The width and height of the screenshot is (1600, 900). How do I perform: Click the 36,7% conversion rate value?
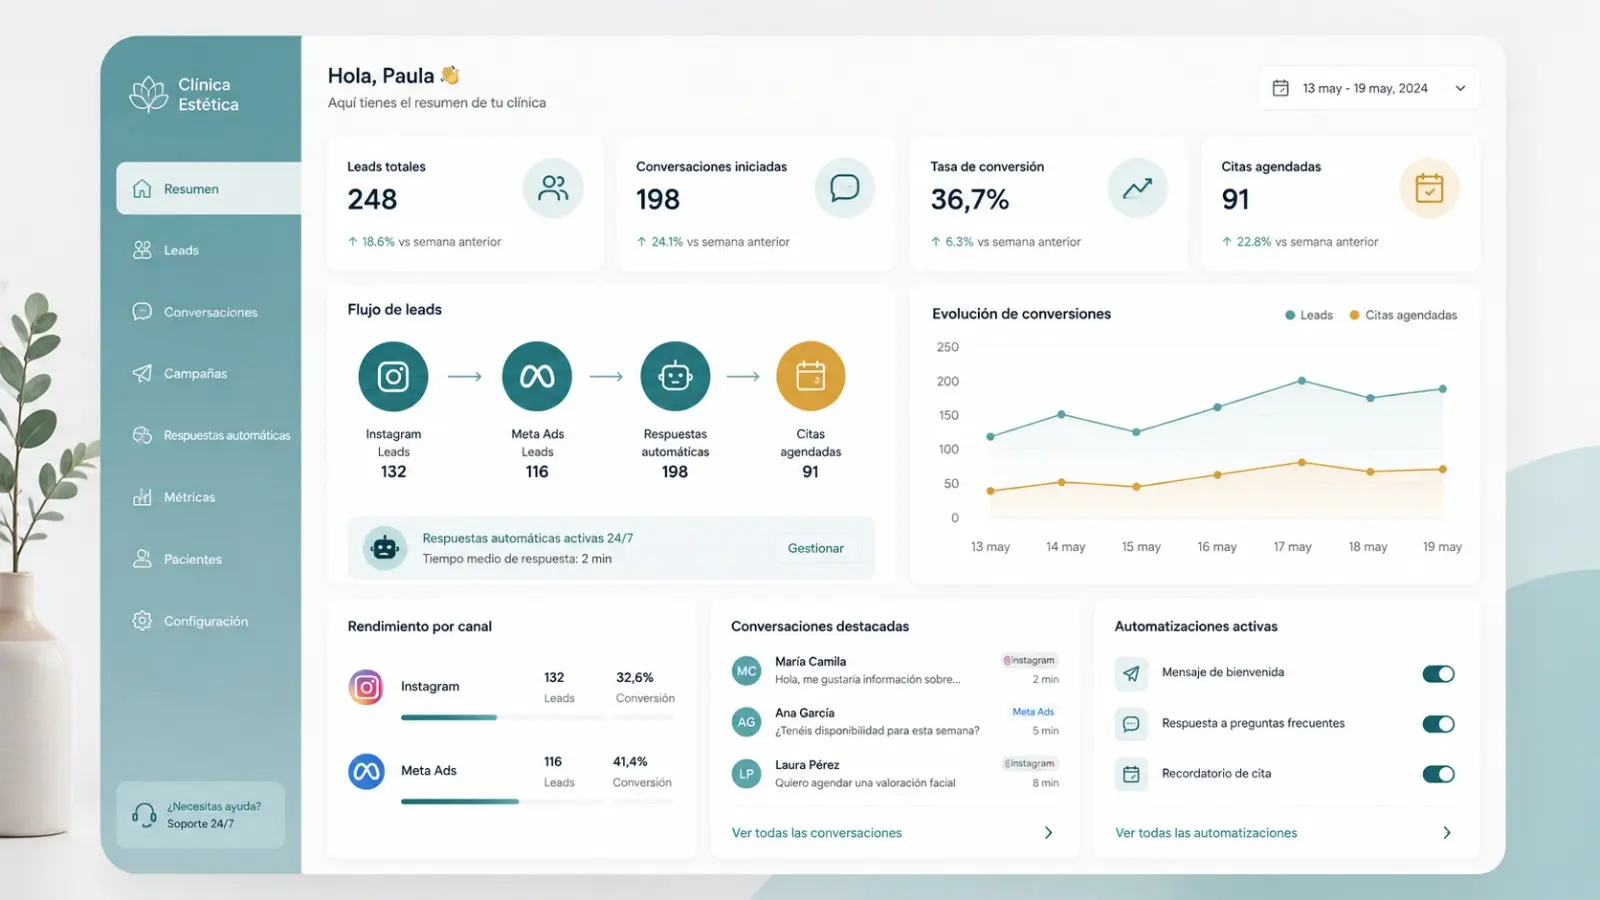pyautogui.click(x=969, y=200)
